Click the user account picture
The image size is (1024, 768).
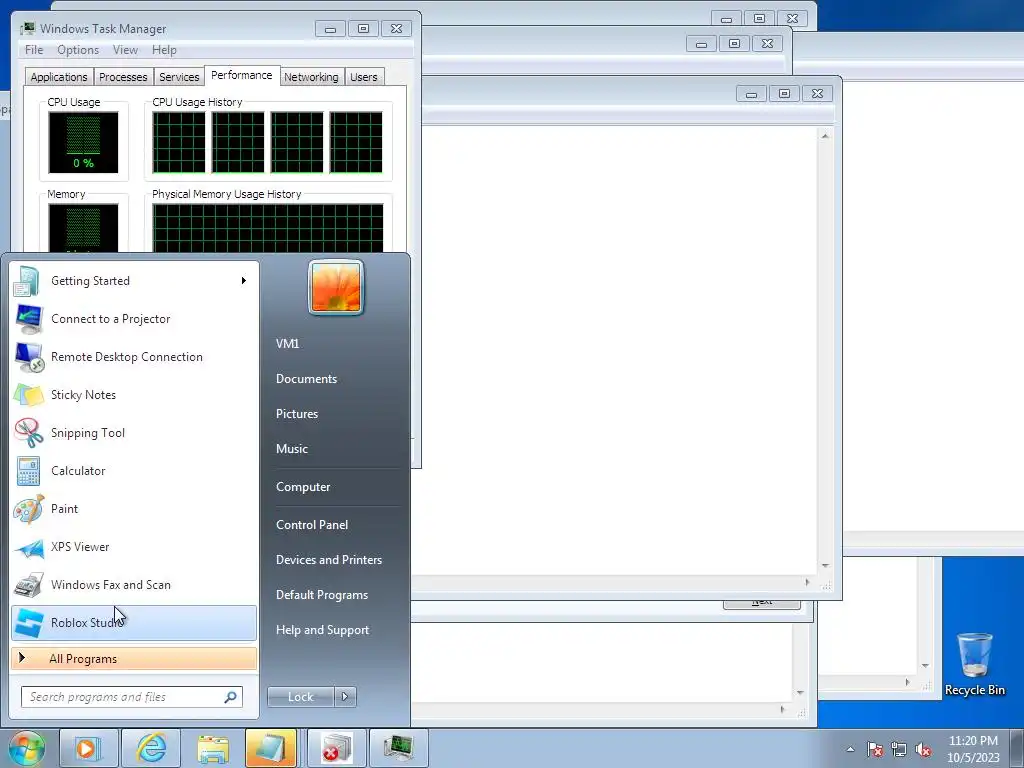click(x=336, y=287)
